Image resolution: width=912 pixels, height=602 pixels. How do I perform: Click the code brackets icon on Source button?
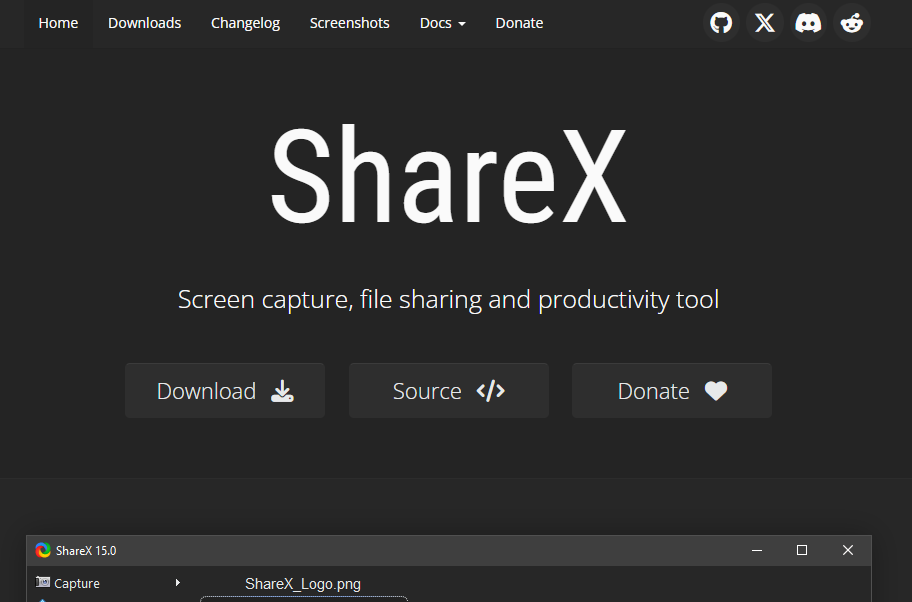(490, 391)
